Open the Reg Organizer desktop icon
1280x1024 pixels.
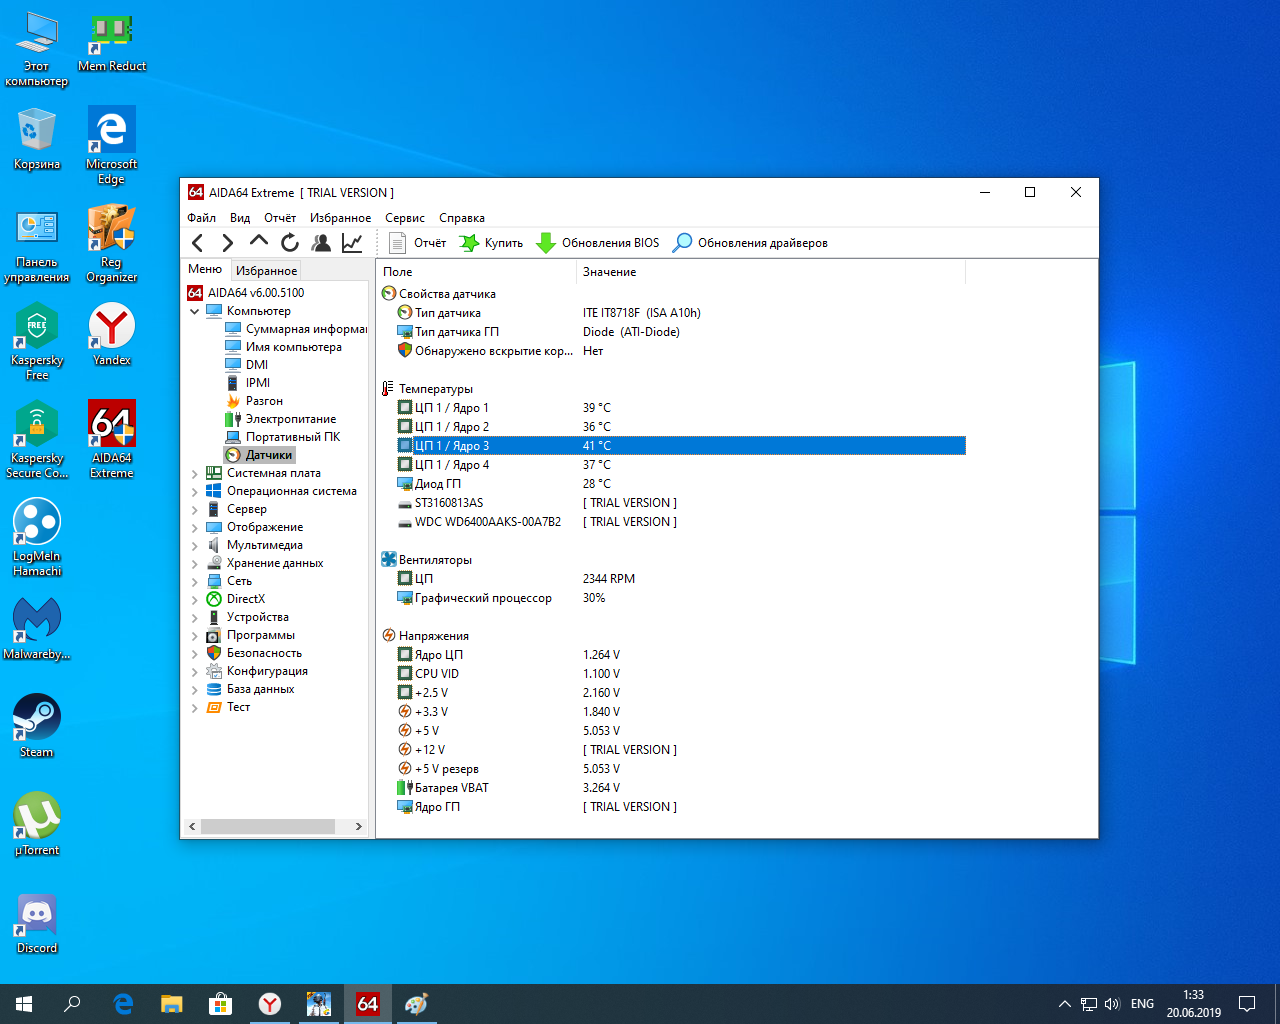pyautogui.click(x=112, y=244)
